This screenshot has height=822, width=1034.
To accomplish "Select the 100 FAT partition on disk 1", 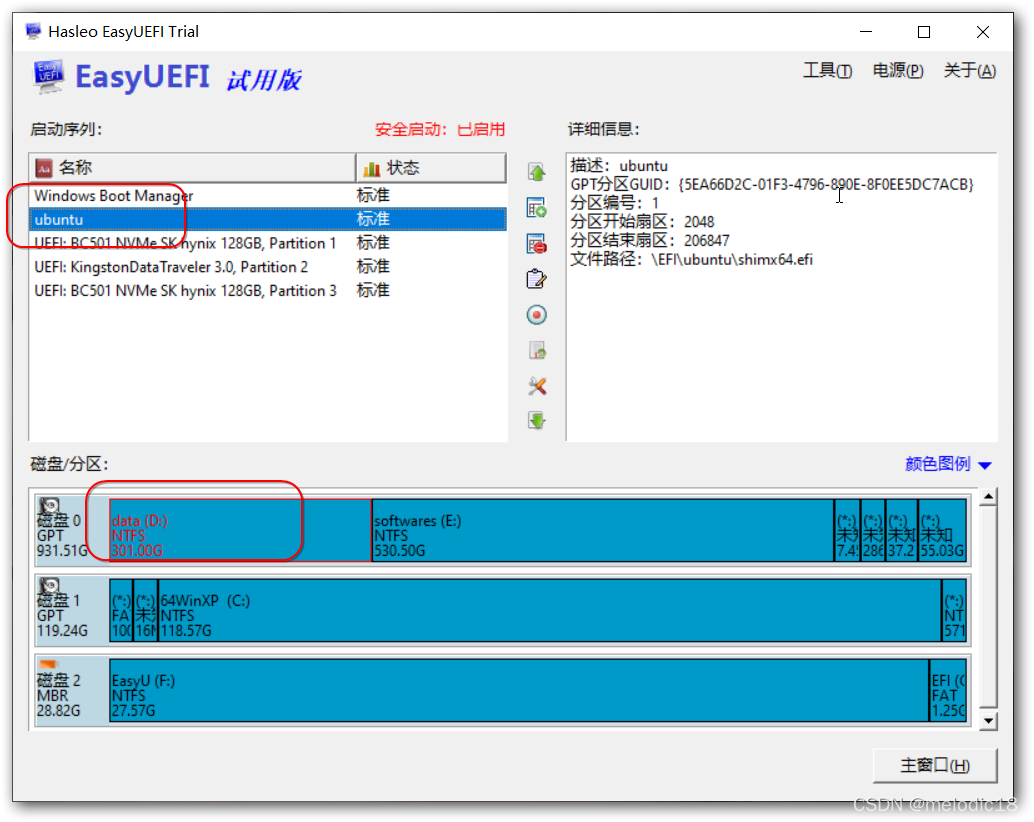I will (121, 610).
